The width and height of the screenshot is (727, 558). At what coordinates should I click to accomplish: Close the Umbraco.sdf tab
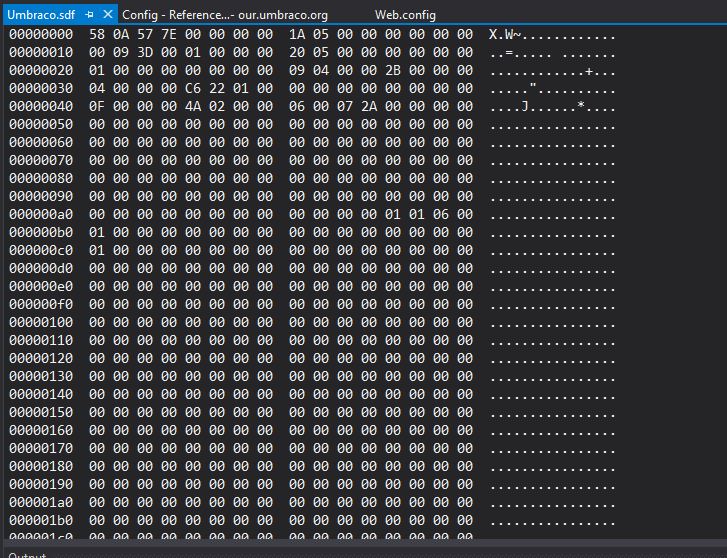tap(108, 15)
